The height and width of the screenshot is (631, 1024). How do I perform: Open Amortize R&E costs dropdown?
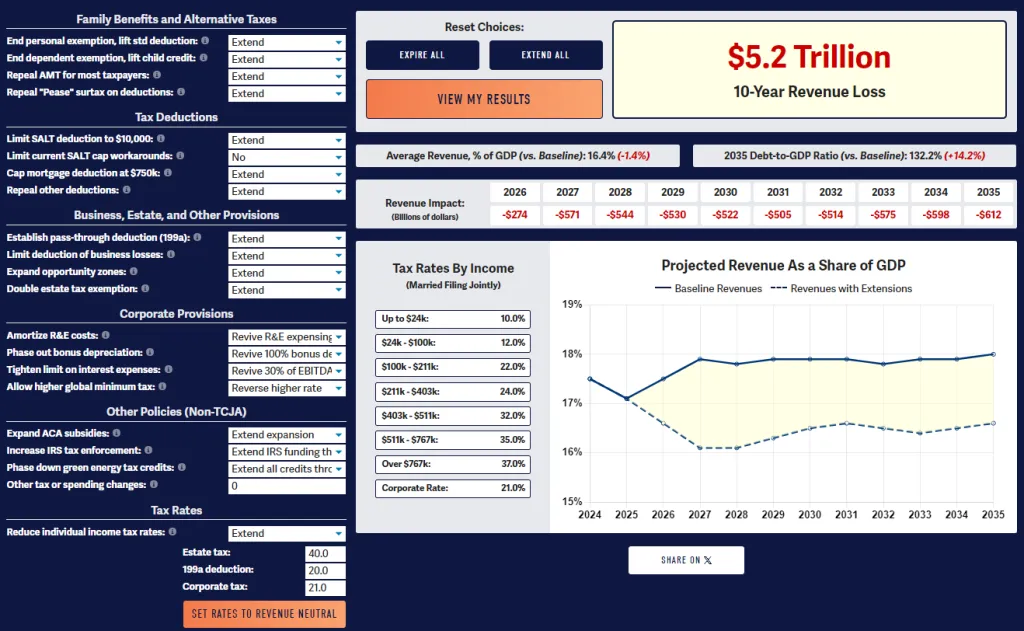pyautogui.click(x=287, y=336)
